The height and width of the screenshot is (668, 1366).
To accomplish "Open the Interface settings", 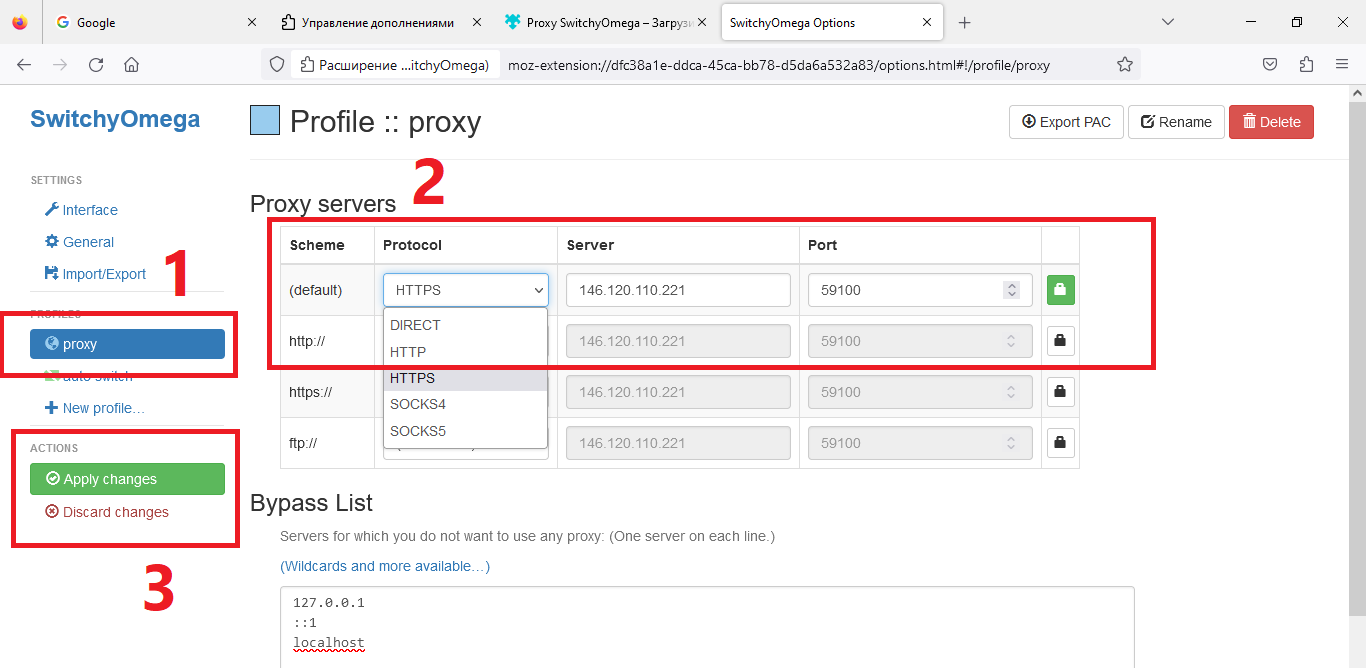I will pos(81,210).
